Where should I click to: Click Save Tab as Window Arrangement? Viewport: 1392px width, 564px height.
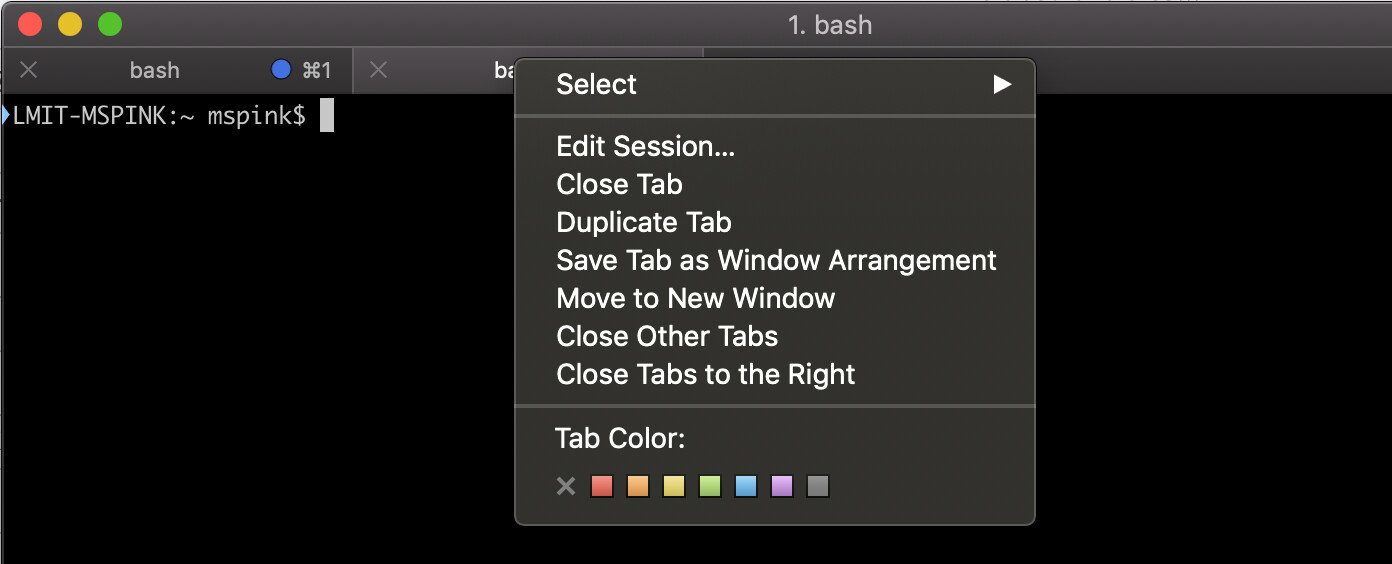[776, 261]
